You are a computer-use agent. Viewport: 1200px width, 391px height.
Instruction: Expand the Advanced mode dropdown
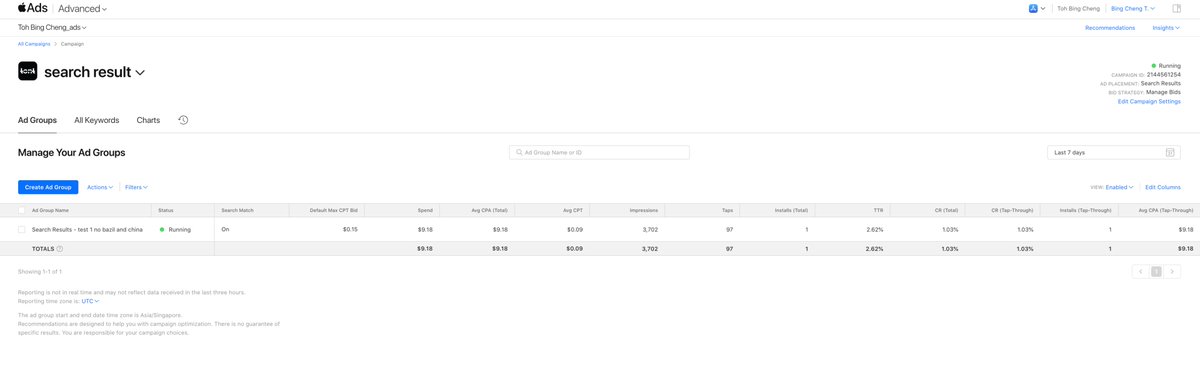81,8
